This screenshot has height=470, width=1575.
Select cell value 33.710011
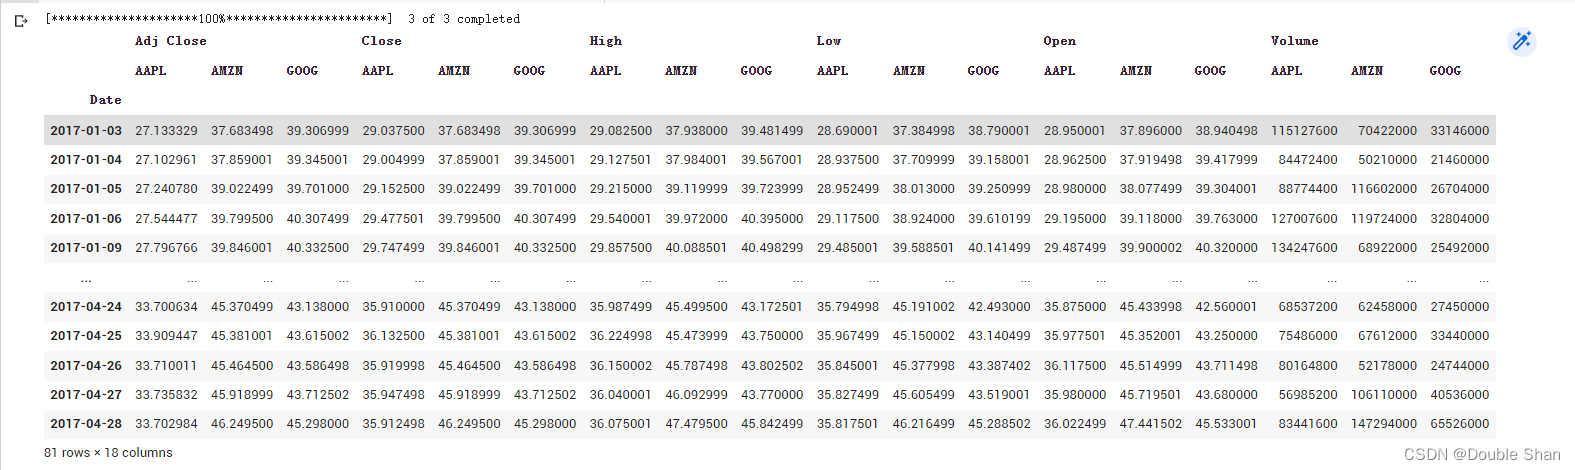[x=166, y=365]
